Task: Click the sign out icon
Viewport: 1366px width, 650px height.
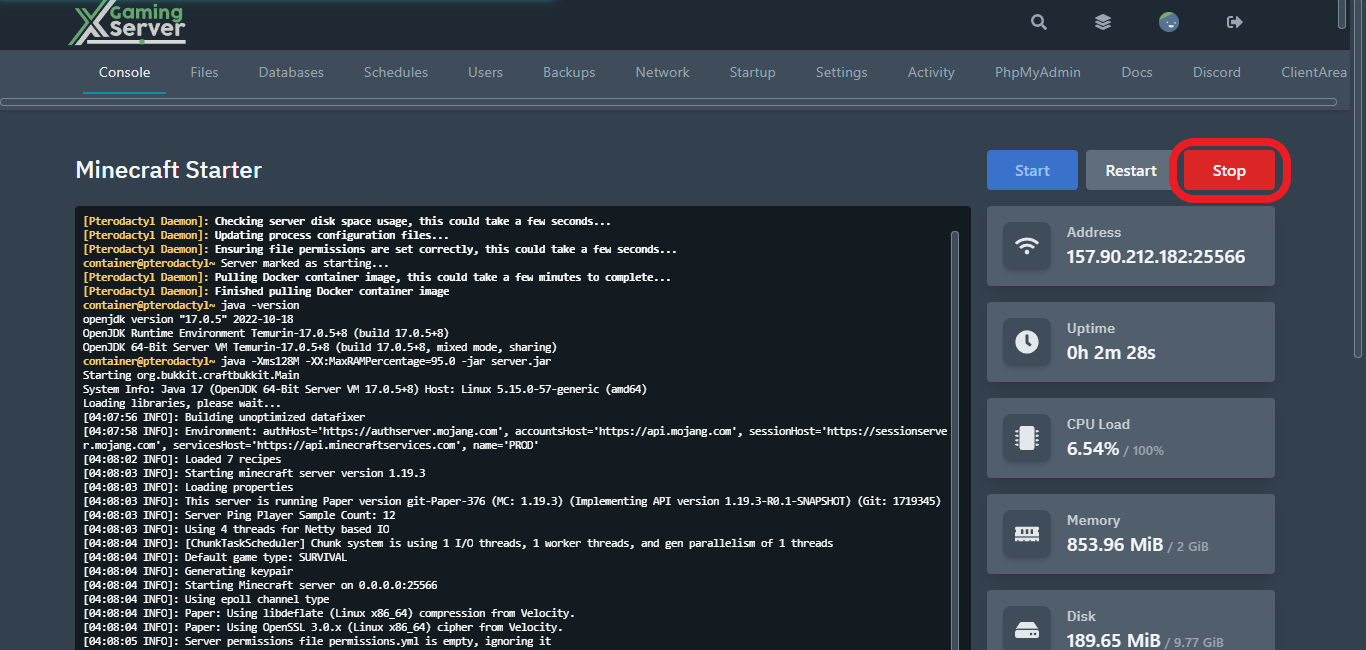Action: (1234, 22)
